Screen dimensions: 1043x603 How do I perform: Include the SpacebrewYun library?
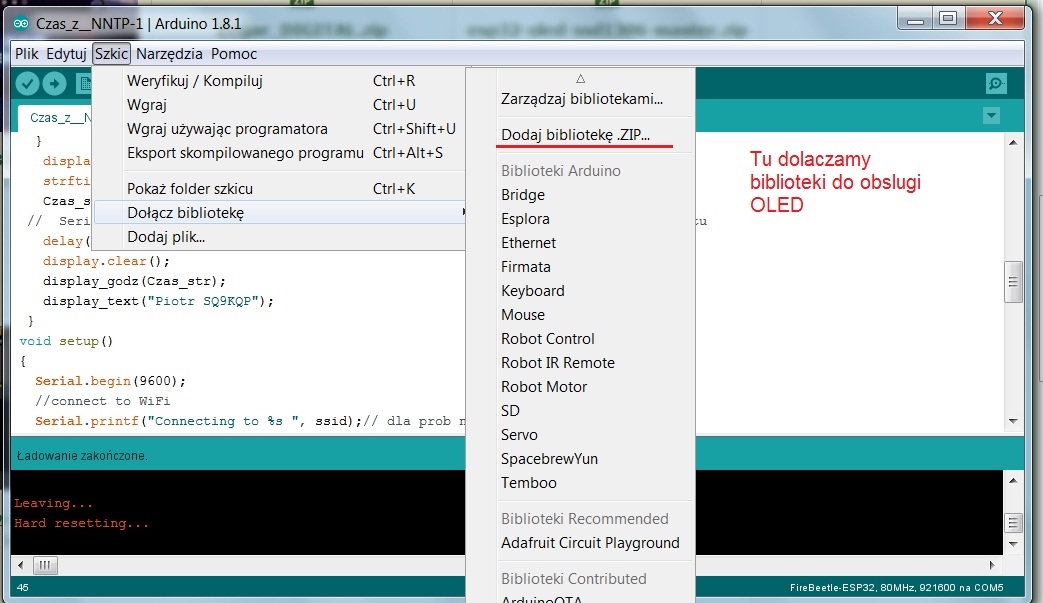(581, 458)
